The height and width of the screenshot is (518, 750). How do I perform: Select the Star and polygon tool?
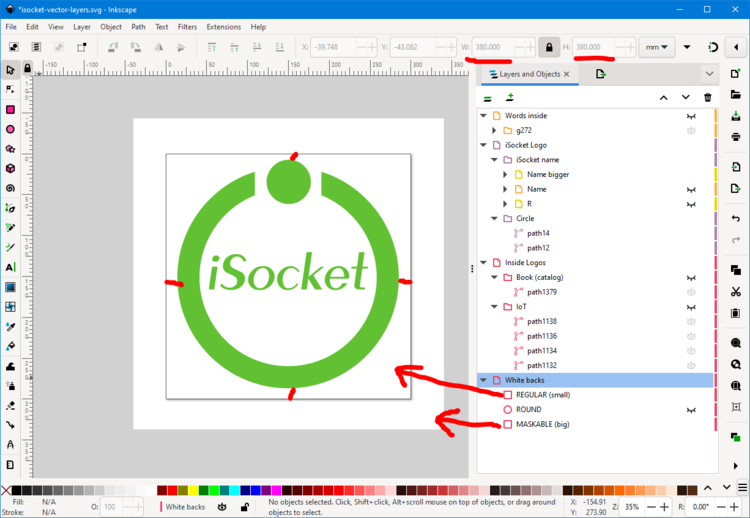click(10, 149)
